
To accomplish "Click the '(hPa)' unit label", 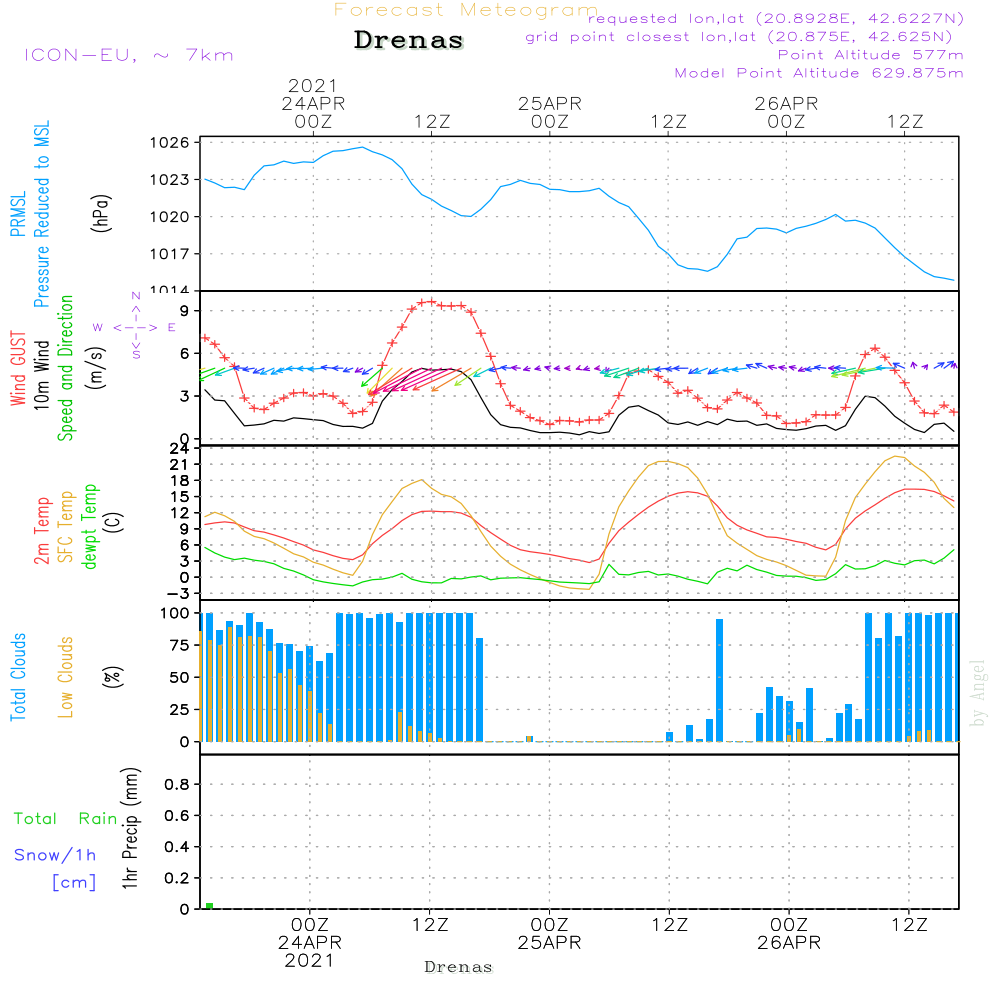I will [x=101, y=214].
